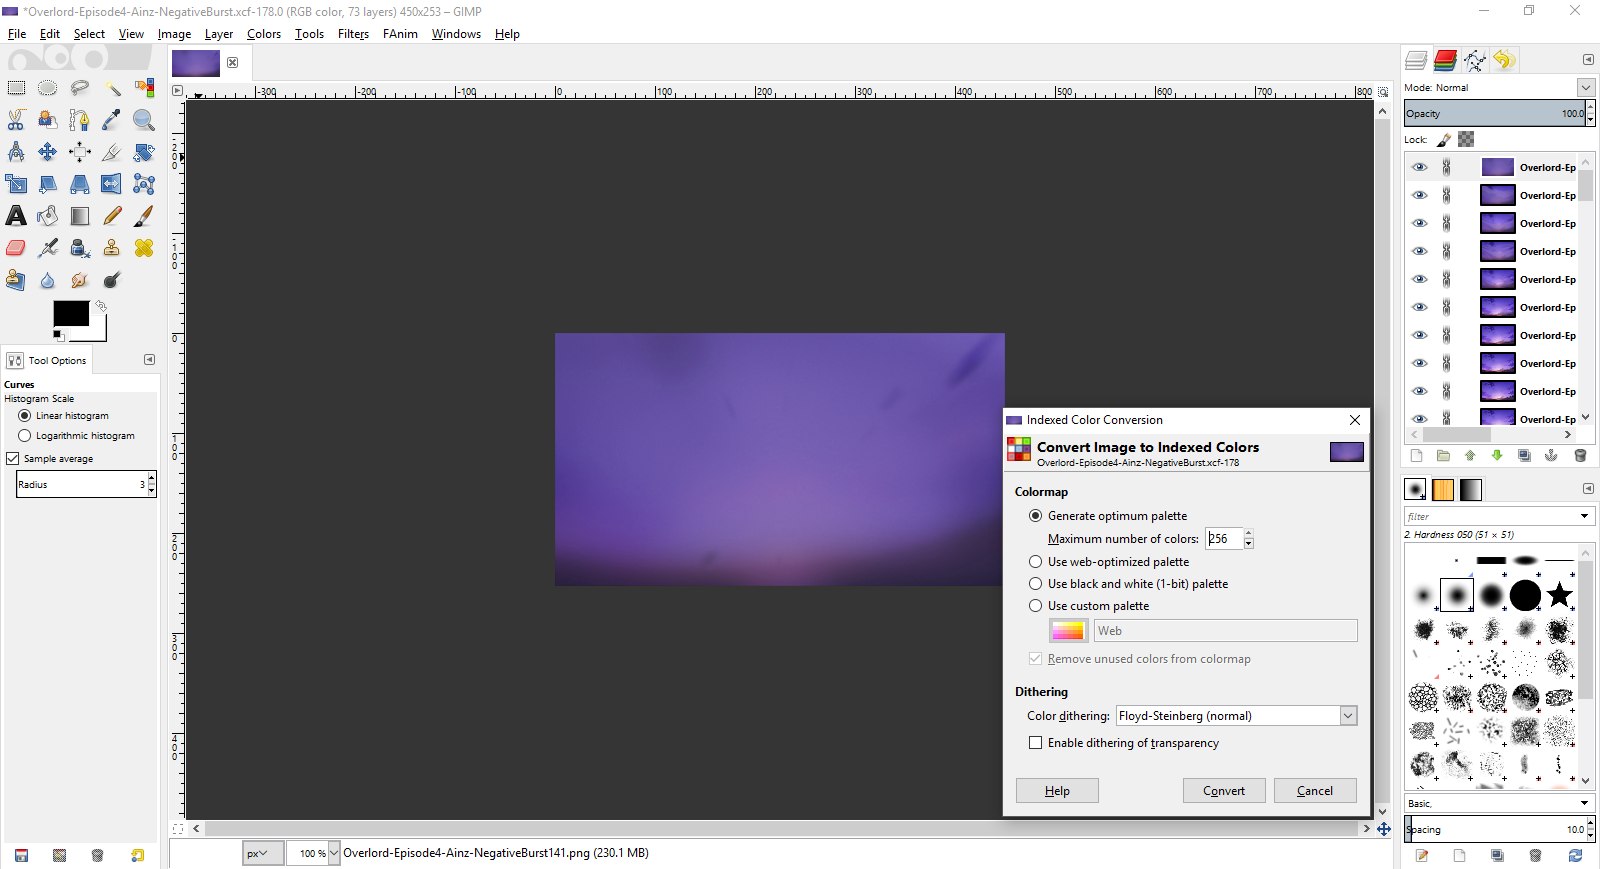The width and height of the screenshot is (1600, 869).
Task: Select the Flip tool
Action: 112,184
